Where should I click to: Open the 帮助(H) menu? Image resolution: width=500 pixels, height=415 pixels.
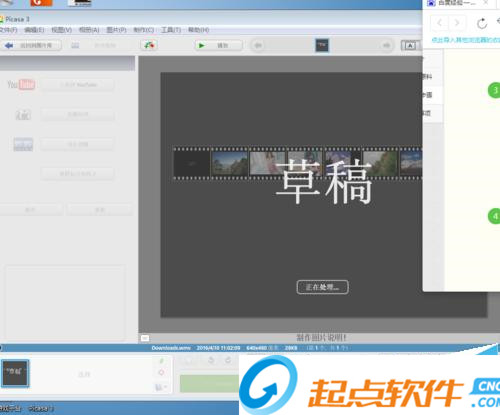pos(198,30)
